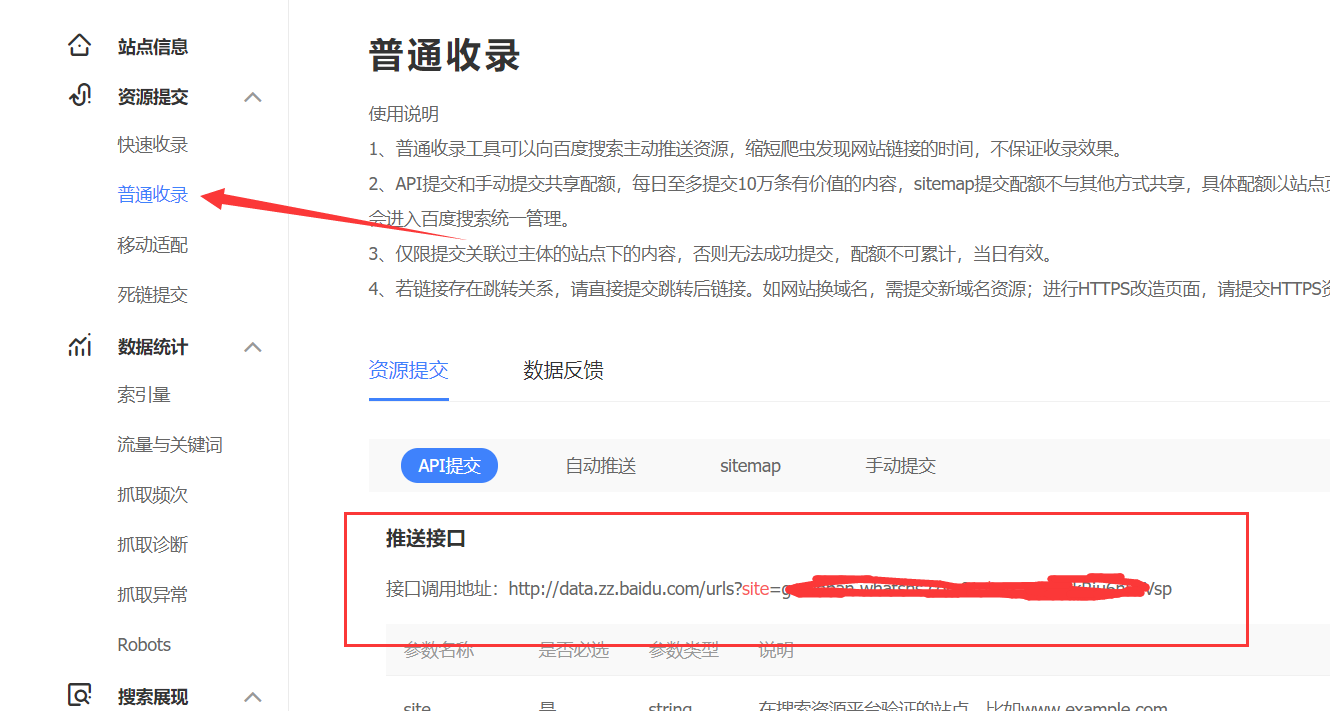Image resolution: width=1330 pixels, height=711 pixels.
Task: Switch to the 数据反馈 tab
Action: pos(563,371)
